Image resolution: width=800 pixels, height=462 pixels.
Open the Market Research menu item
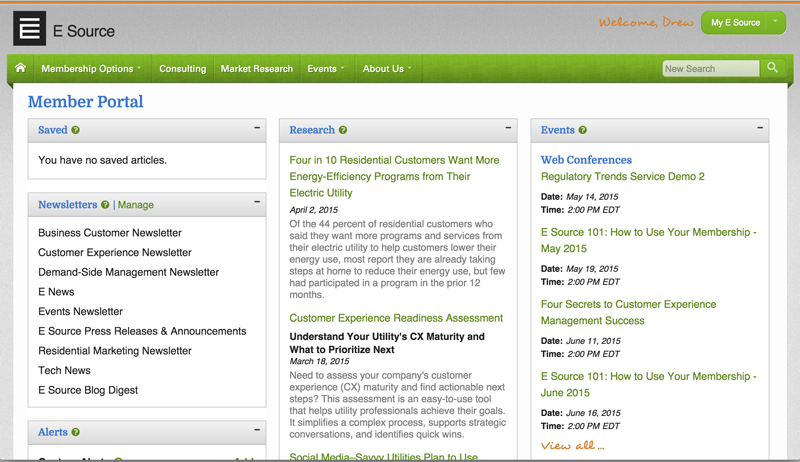click(257, 68)
